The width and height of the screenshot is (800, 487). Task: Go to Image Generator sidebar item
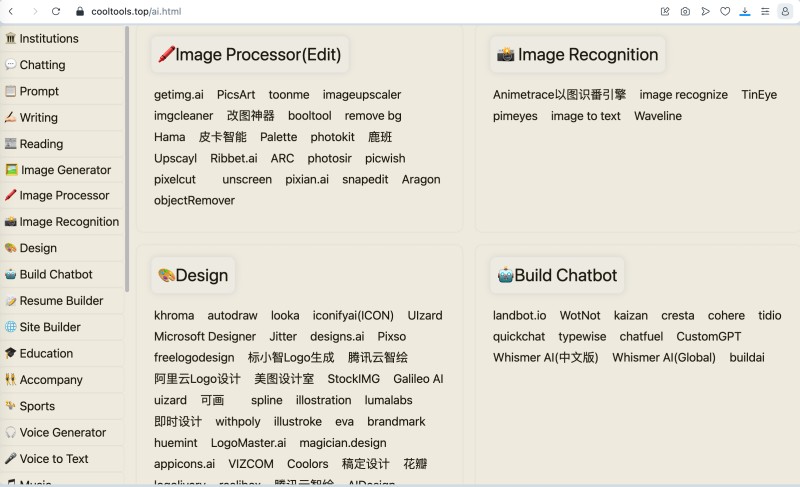pyautogui.click(x=62, y=170)
